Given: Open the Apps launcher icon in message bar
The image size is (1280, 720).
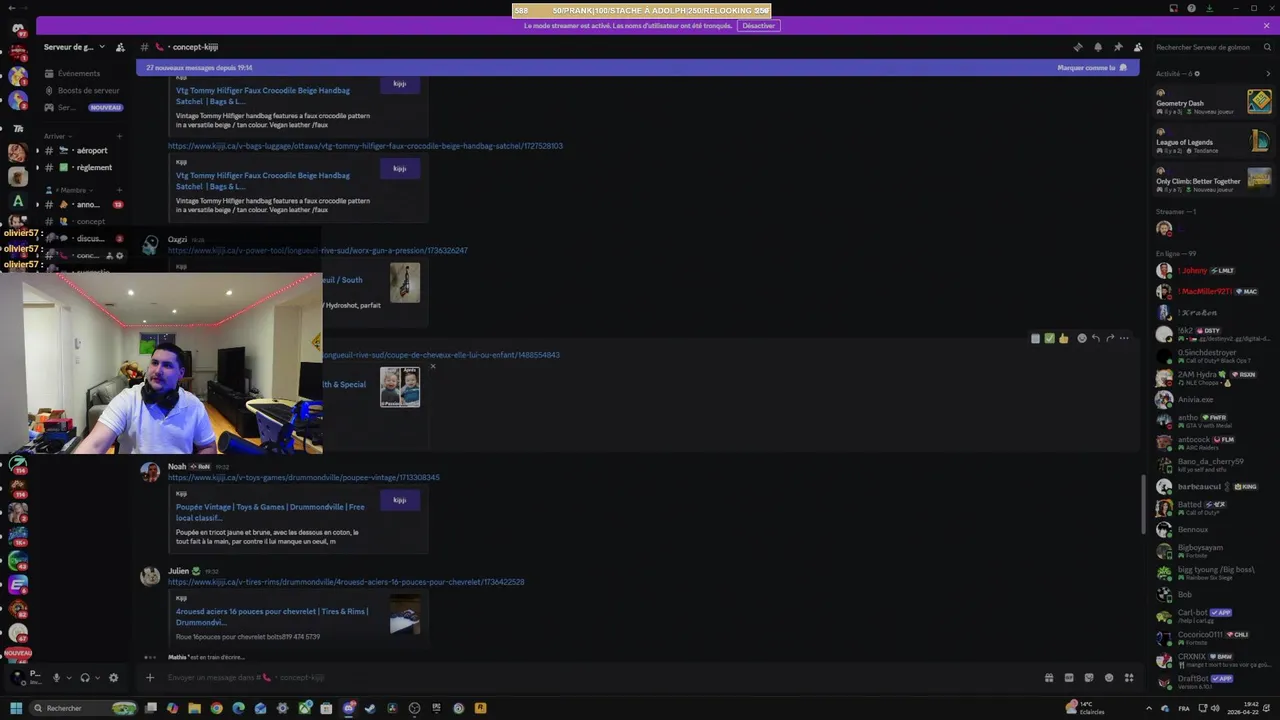Looking at the screenshot, I should [1129, 678].
